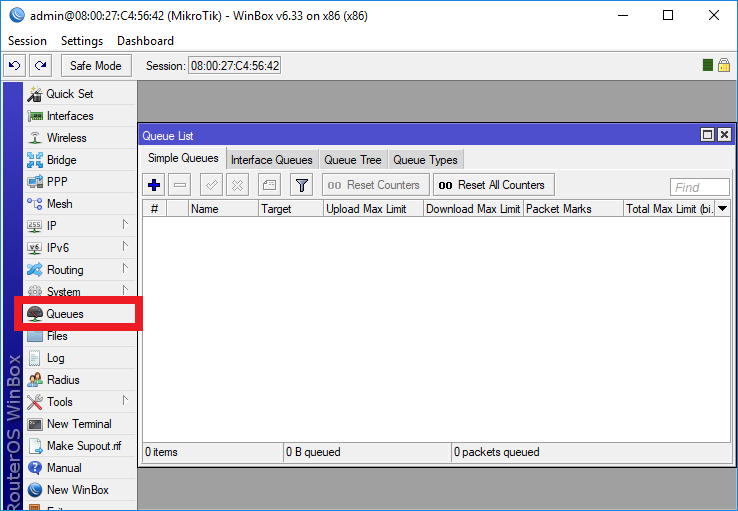Select the Simple Queues tab
Image resolution: width=738 pixels, height=511 pixels.
183,158
